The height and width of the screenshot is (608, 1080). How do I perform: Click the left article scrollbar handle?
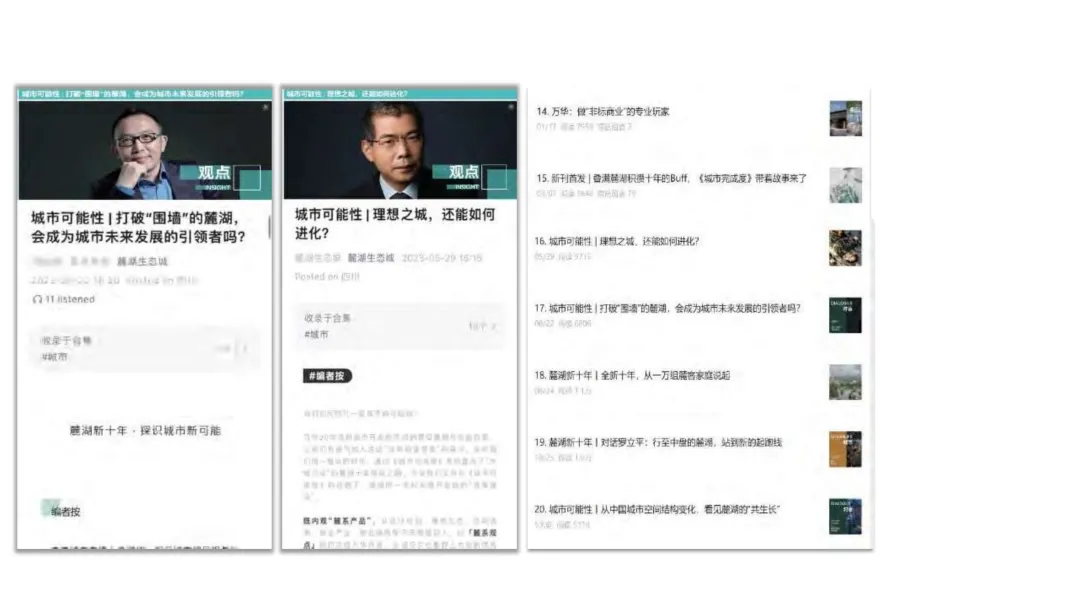click(269, 227)
